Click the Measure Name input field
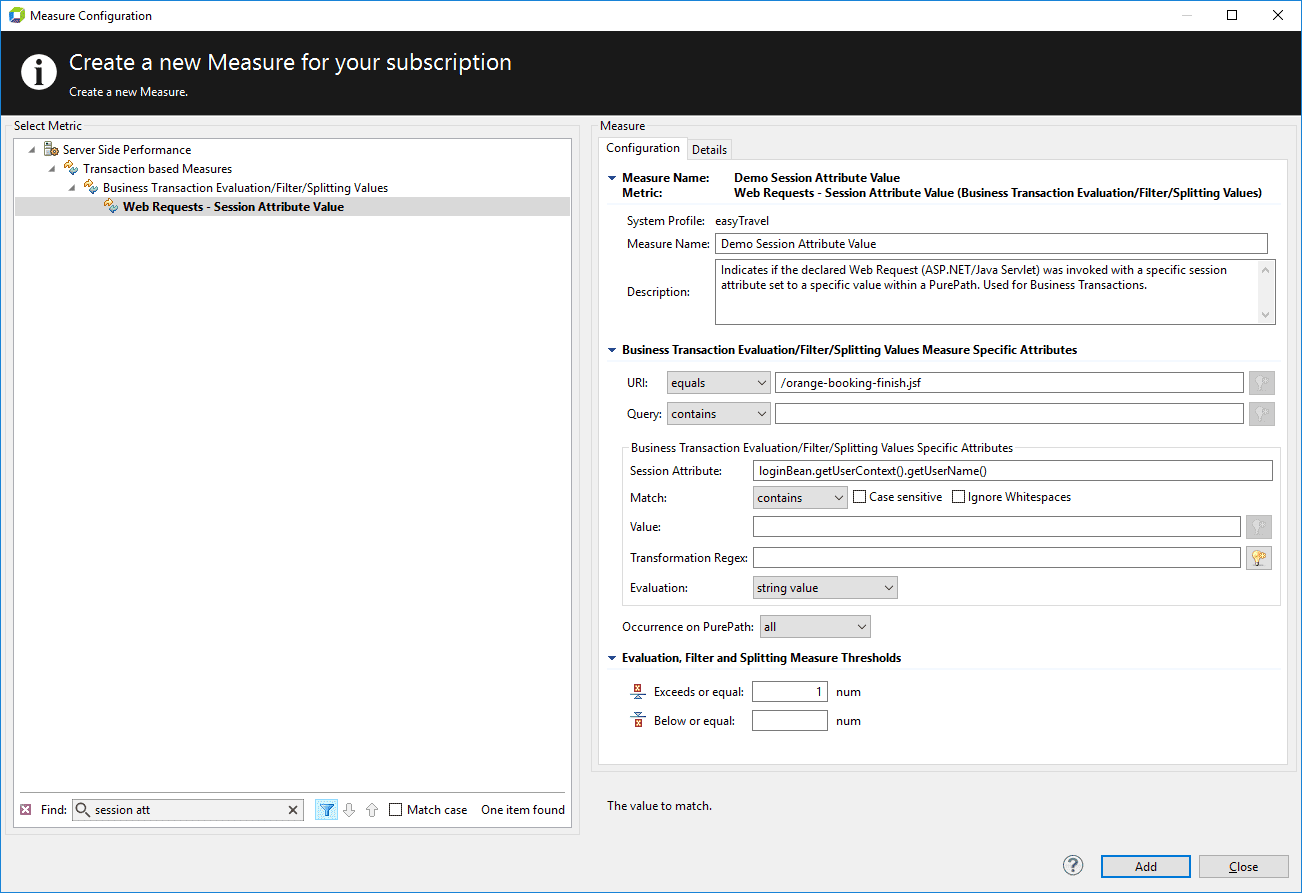 click(991, 243)
